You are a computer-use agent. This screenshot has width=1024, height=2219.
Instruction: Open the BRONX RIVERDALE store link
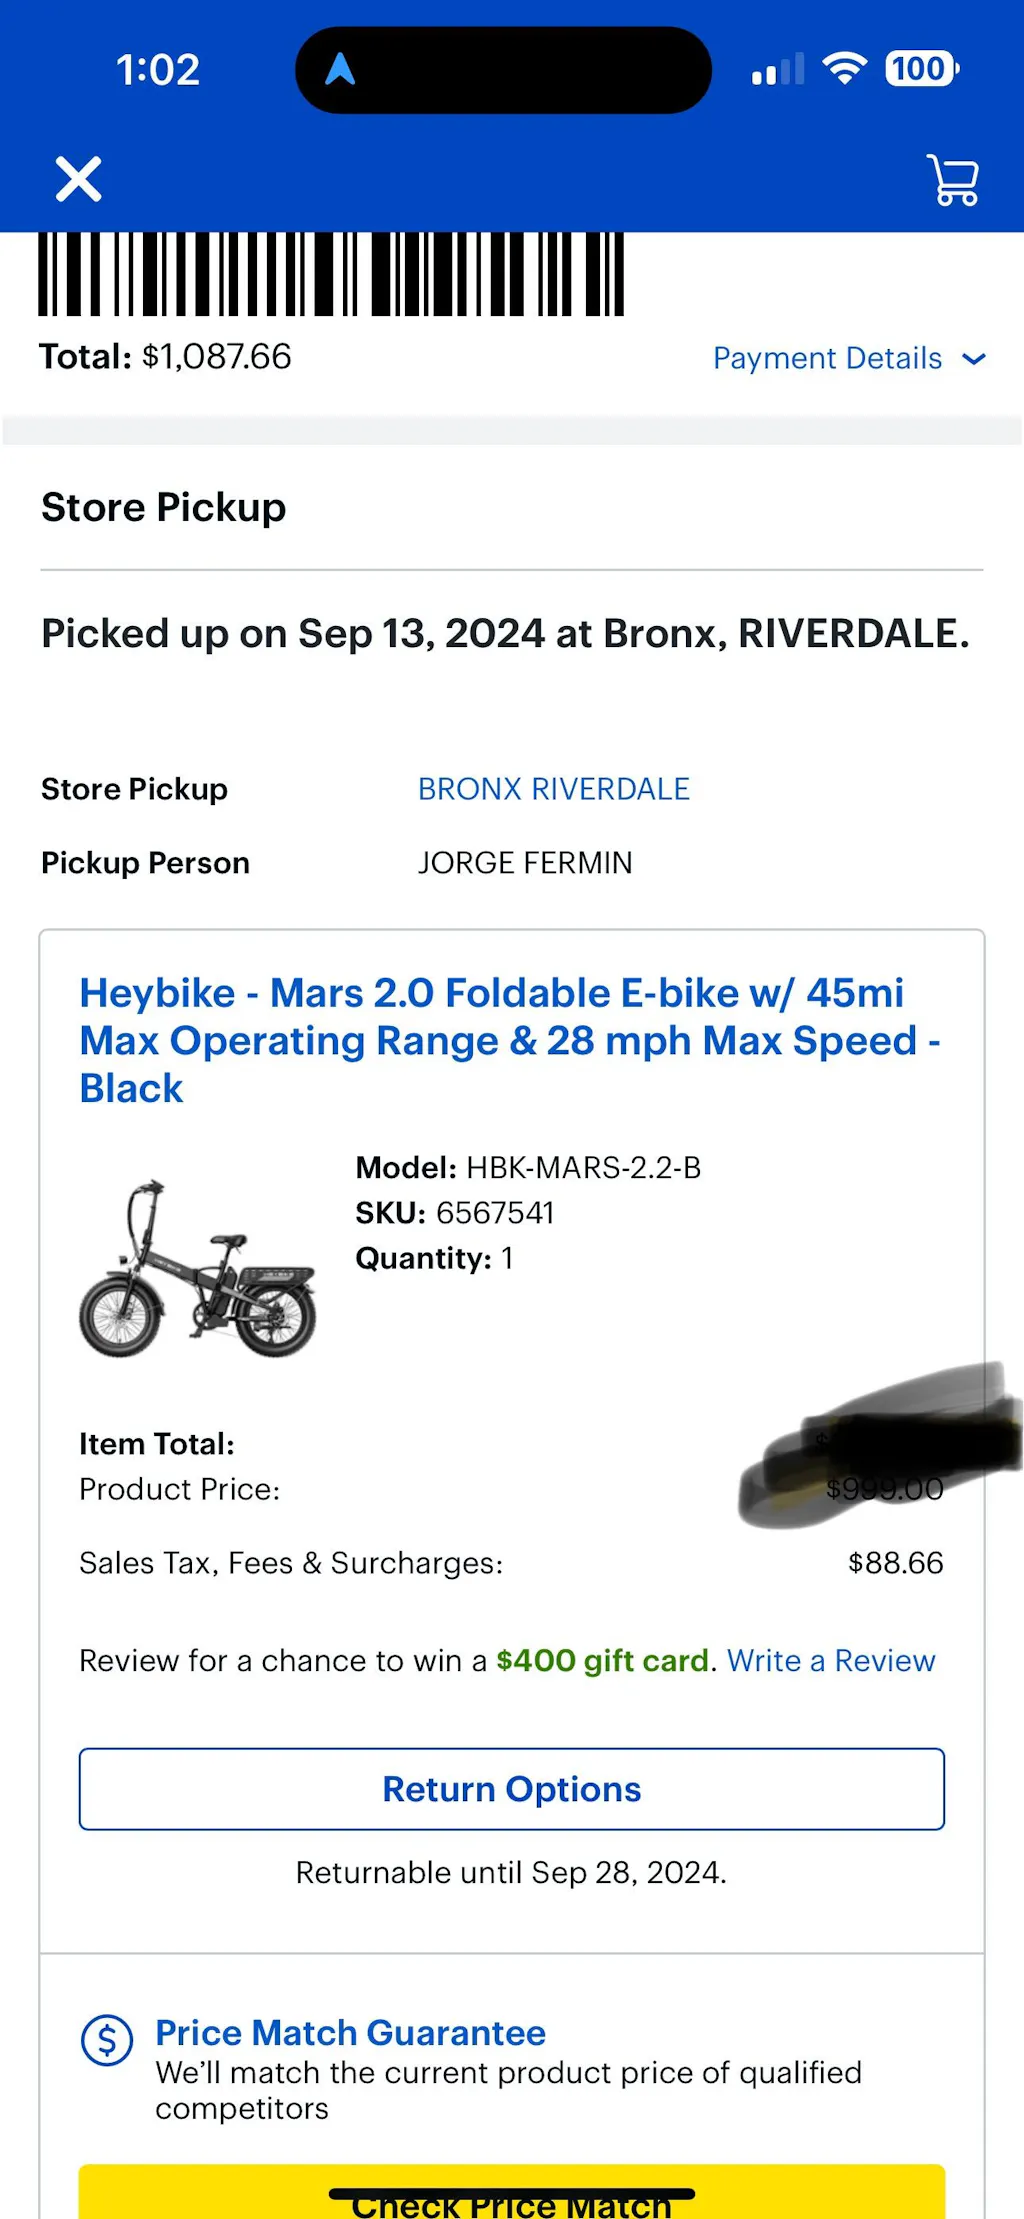[553, 789]
